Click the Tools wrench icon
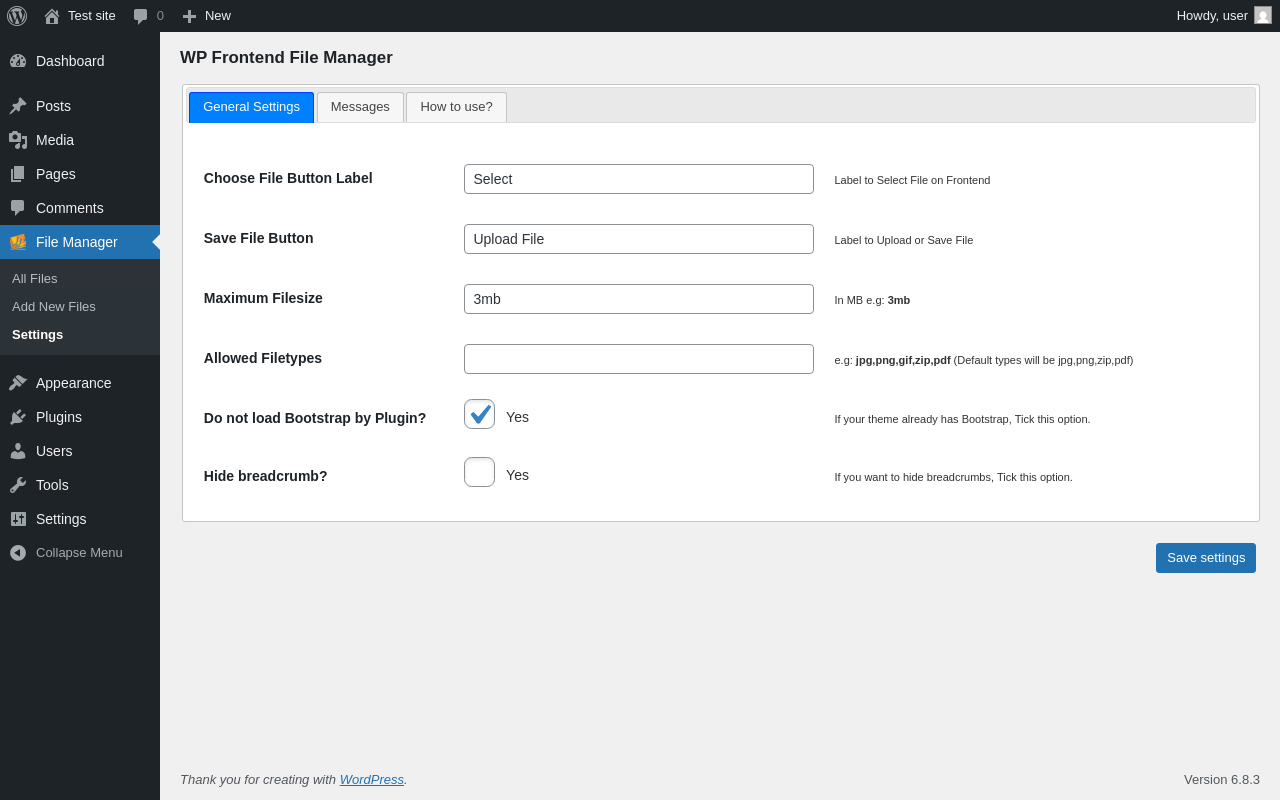 point(18,485)
